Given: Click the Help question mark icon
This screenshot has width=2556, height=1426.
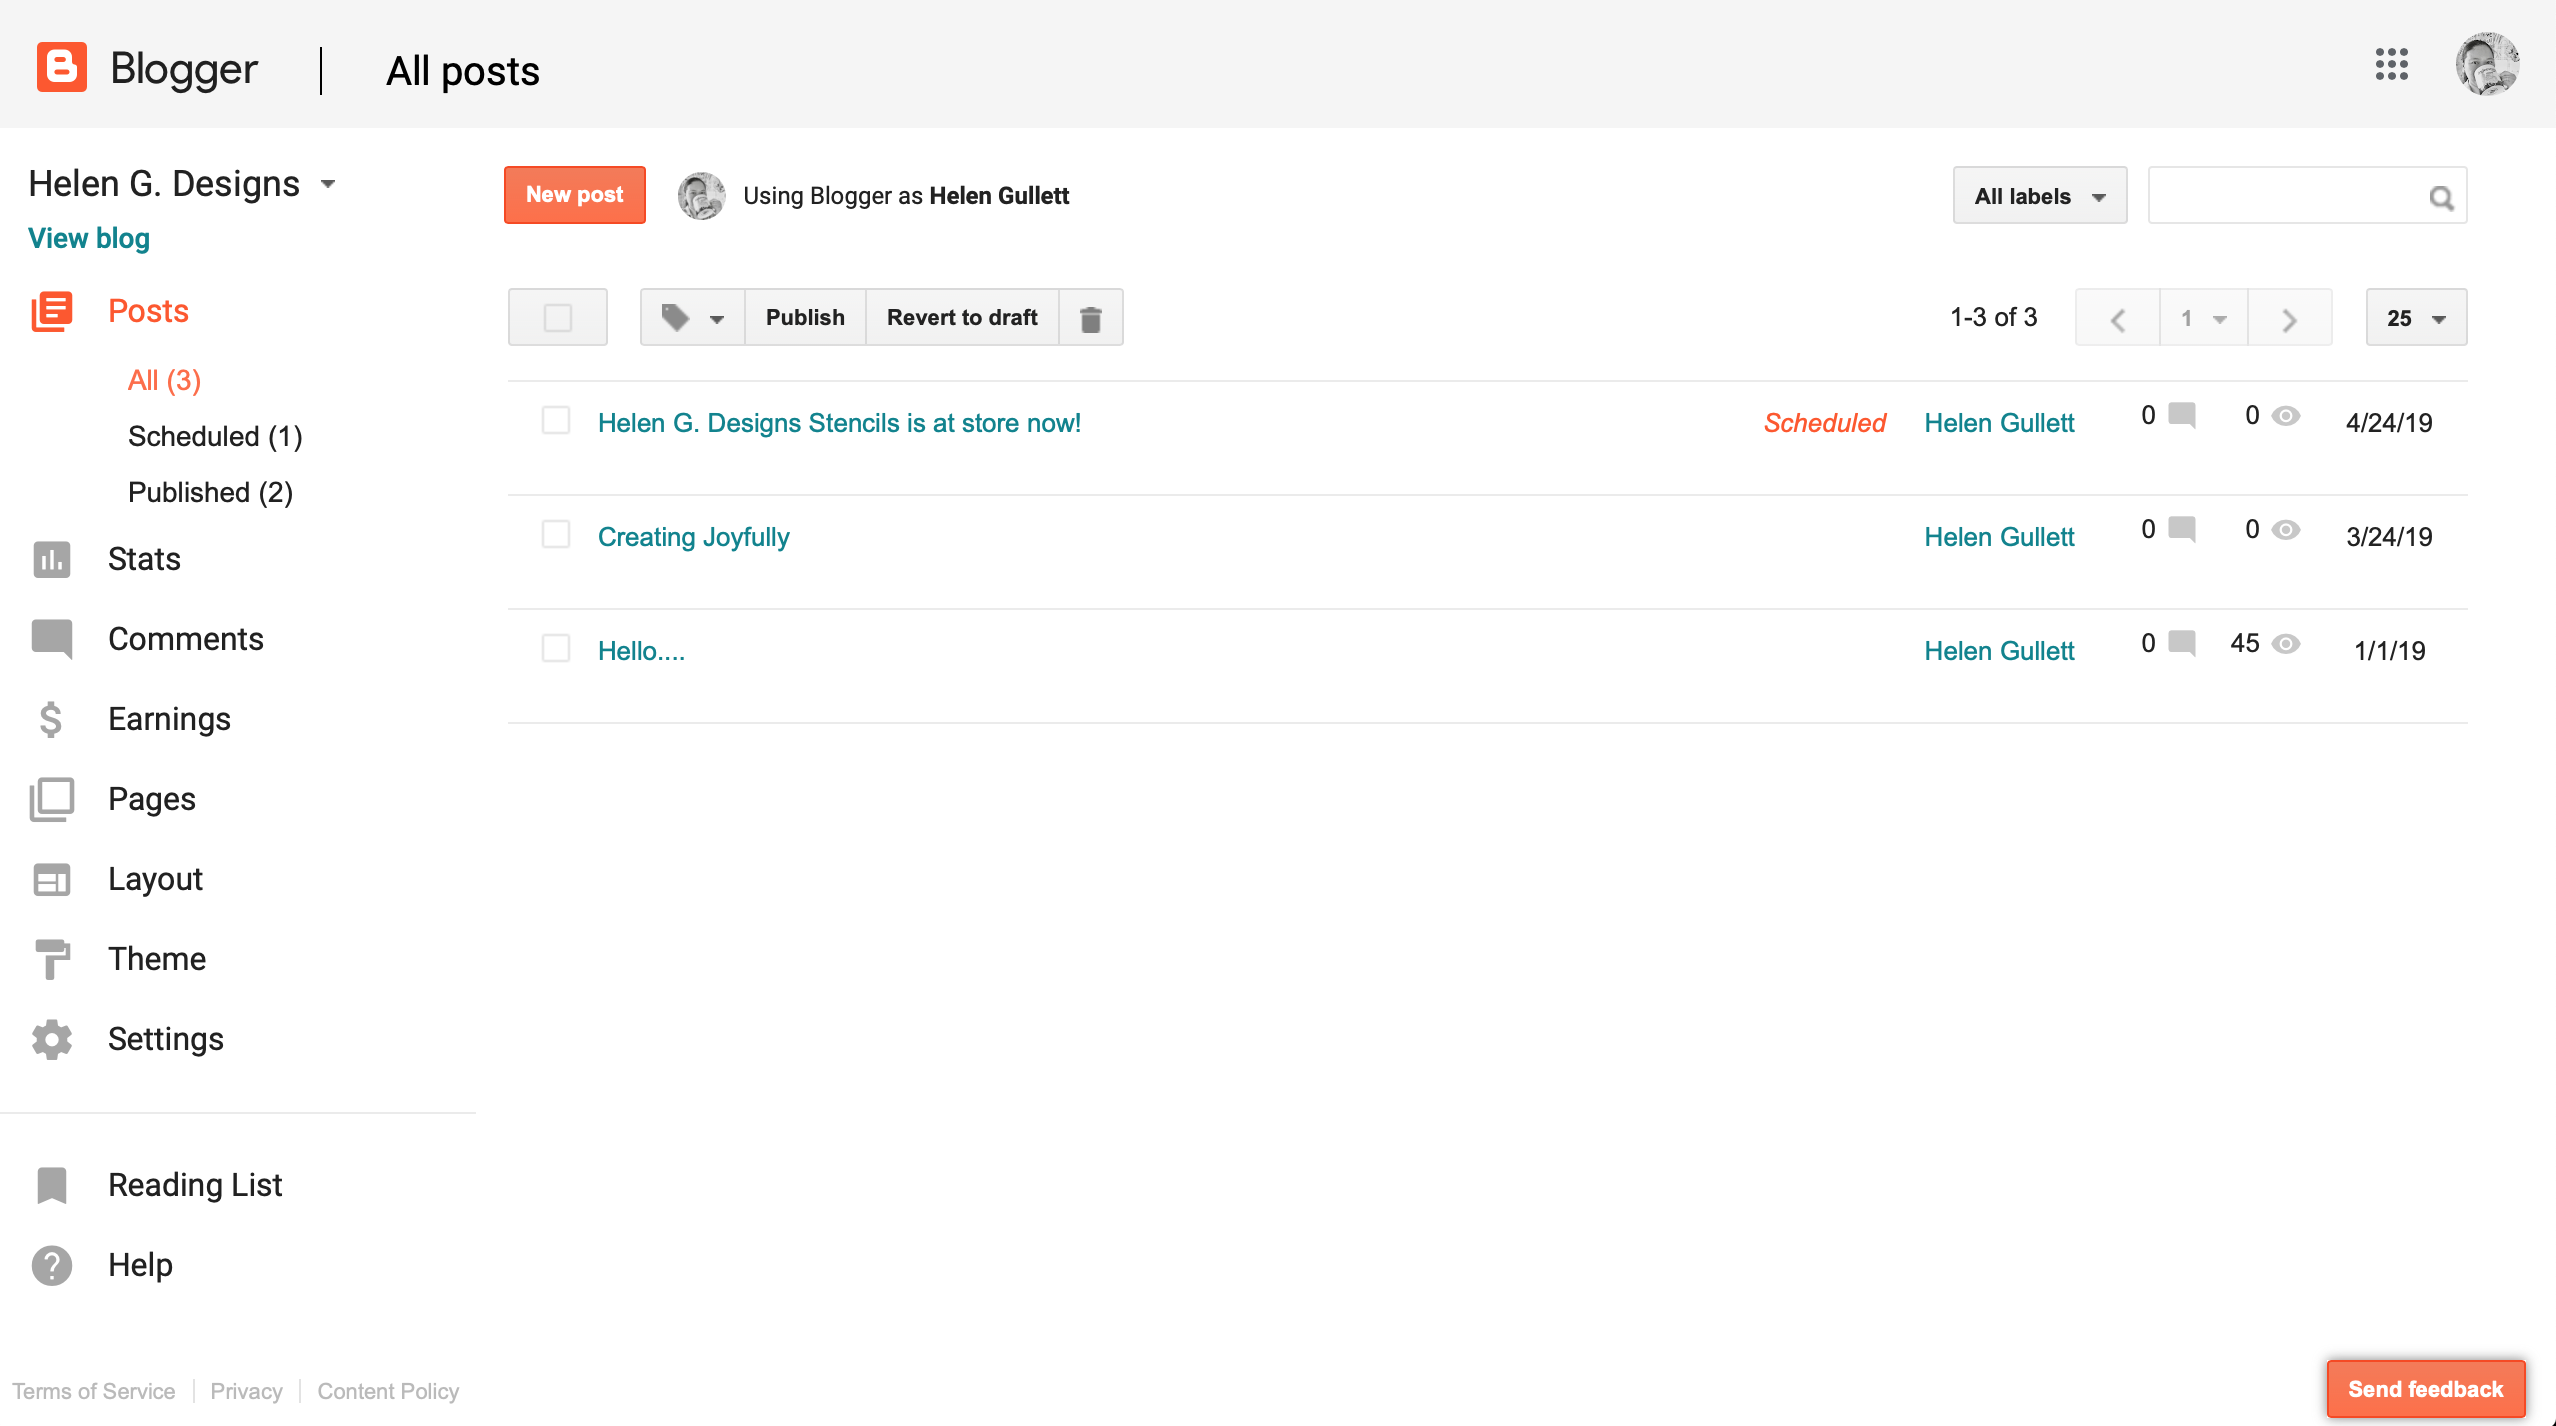Looking at the screenshot, I should click(x=51, y=1265).
